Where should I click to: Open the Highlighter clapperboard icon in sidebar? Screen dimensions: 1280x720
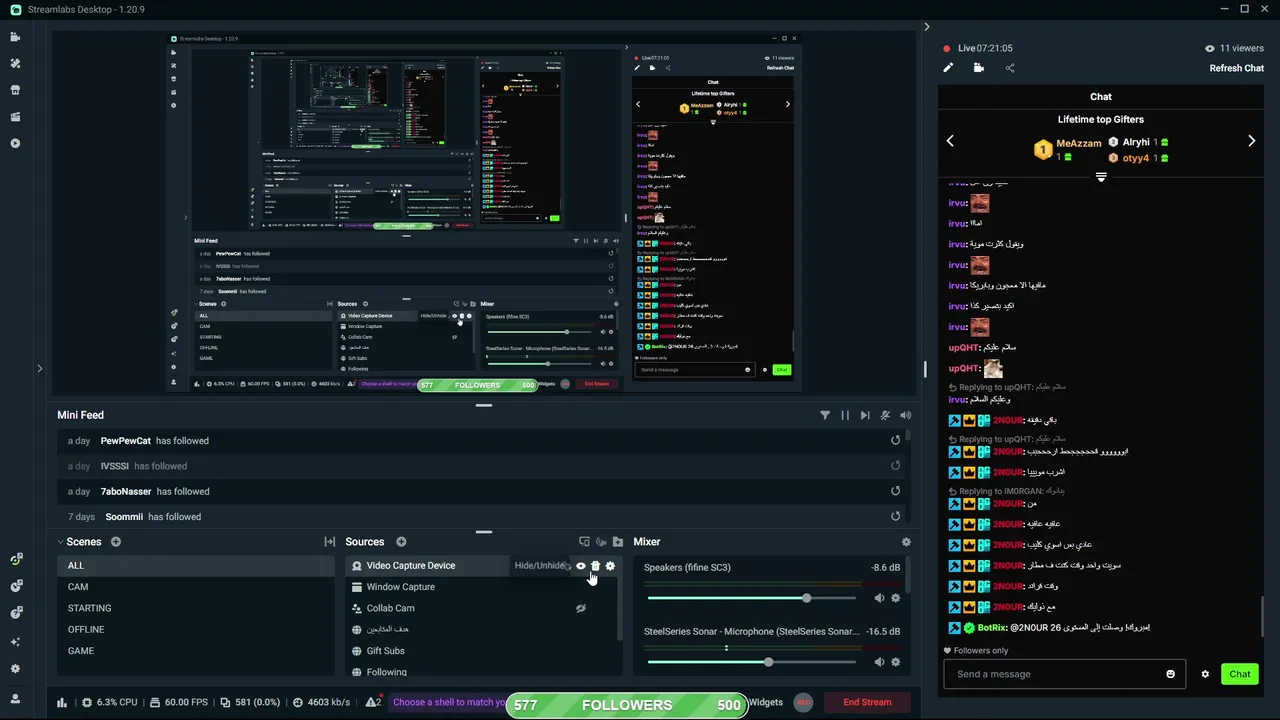point(15,117)
